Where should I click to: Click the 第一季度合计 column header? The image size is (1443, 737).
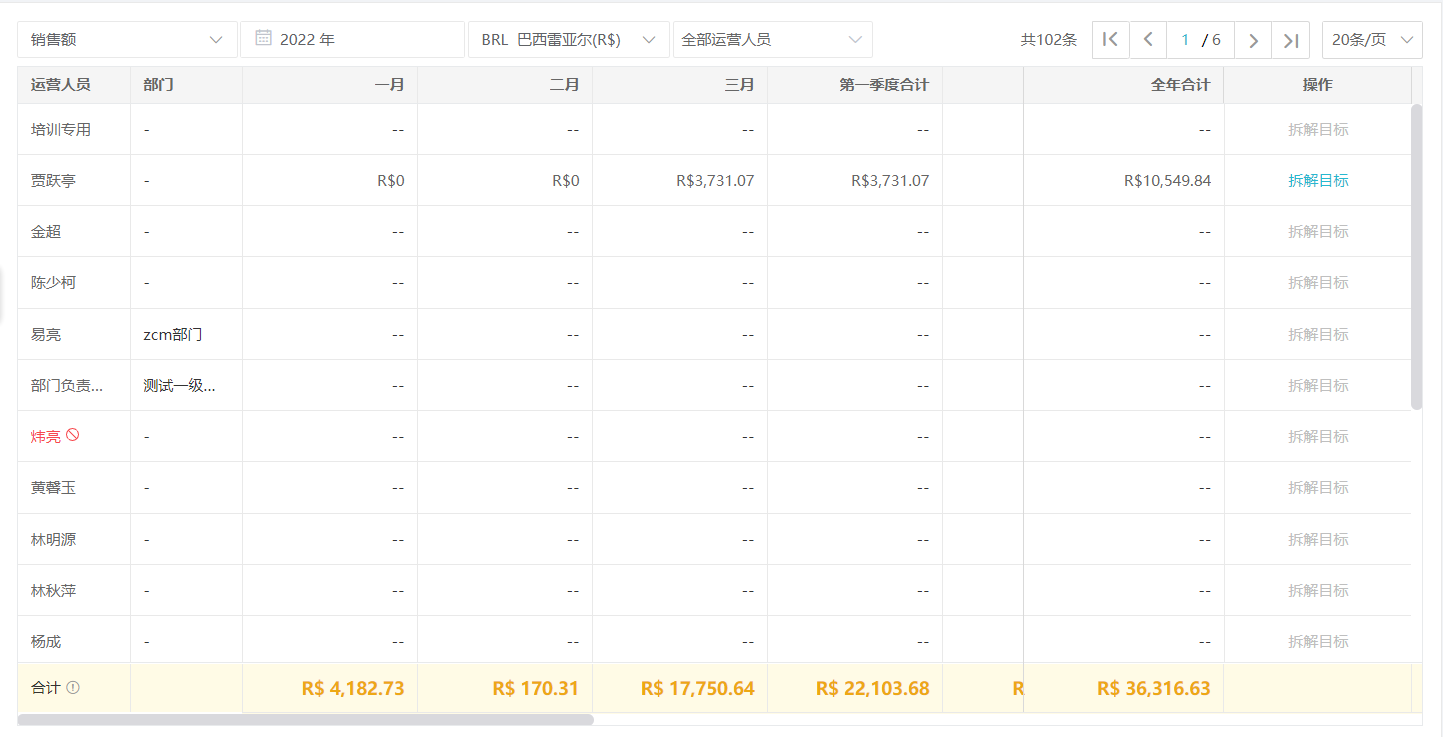pos(884,84)
